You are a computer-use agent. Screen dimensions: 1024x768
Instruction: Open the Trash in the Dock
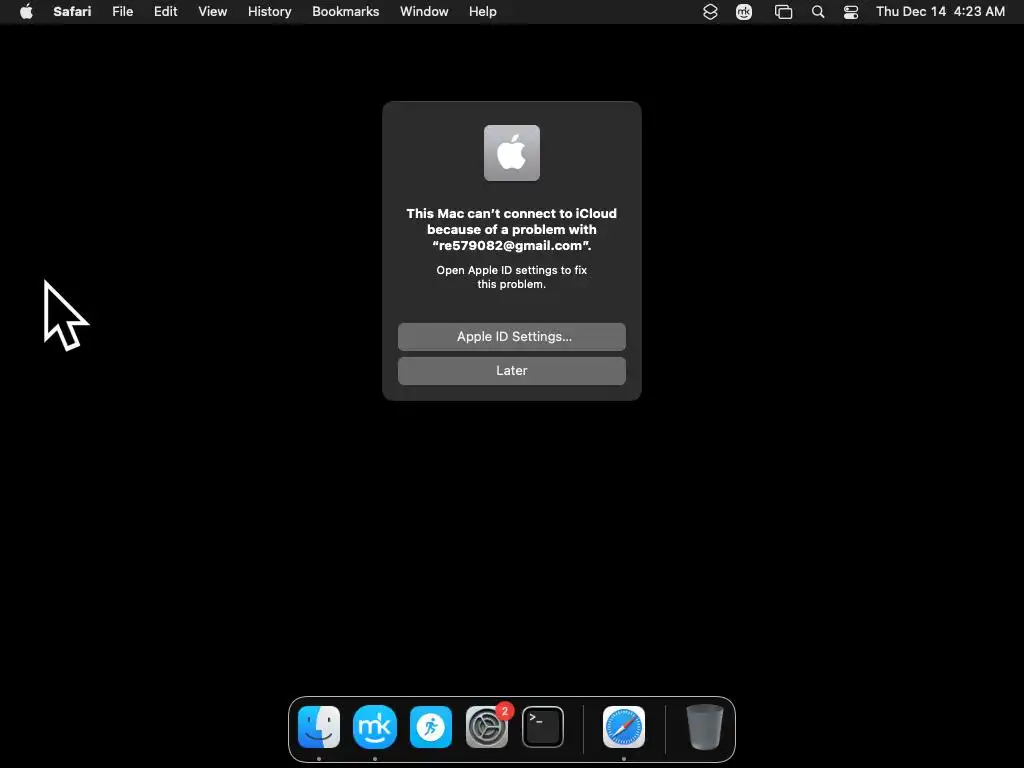click(705, 727)
